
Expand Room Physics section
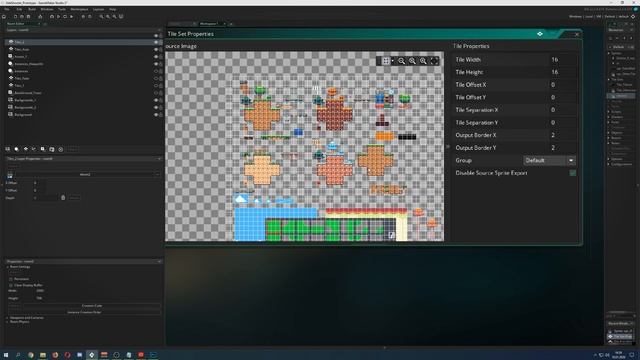point(8,322)
